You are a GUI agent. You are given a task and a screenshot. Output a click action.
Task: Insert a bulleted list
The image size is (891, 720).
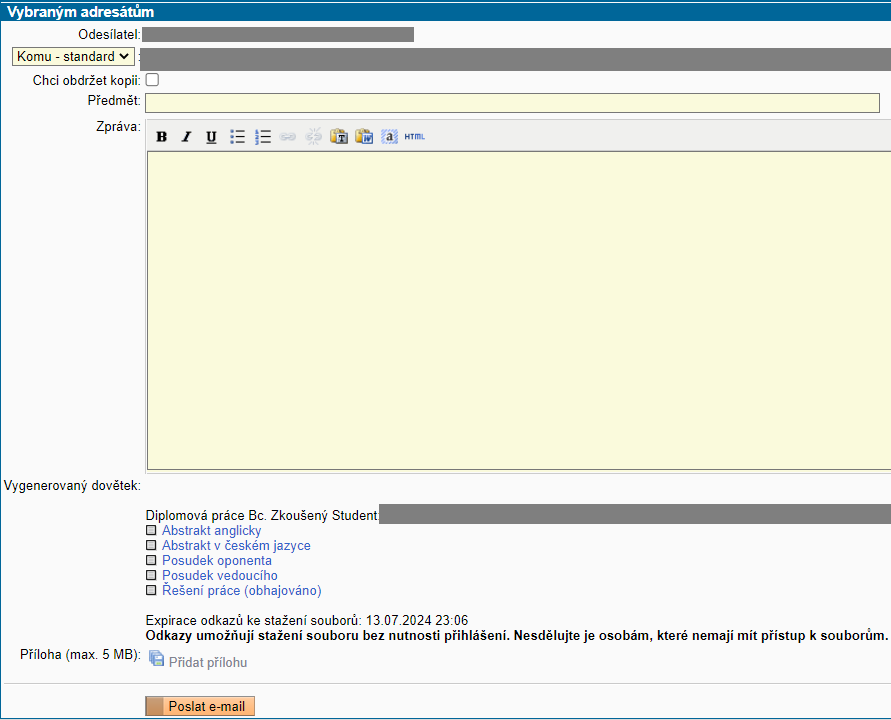[238, 137]
